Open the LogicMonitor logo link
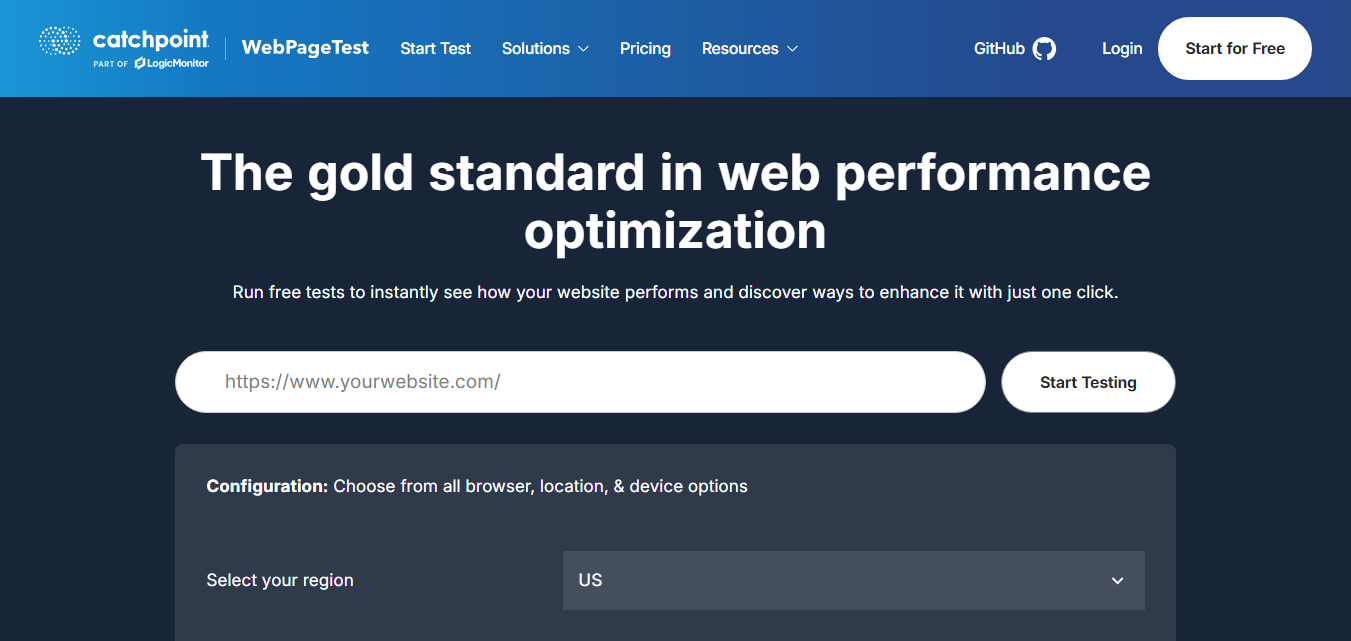1351x641 pixels. coord(171,63)
